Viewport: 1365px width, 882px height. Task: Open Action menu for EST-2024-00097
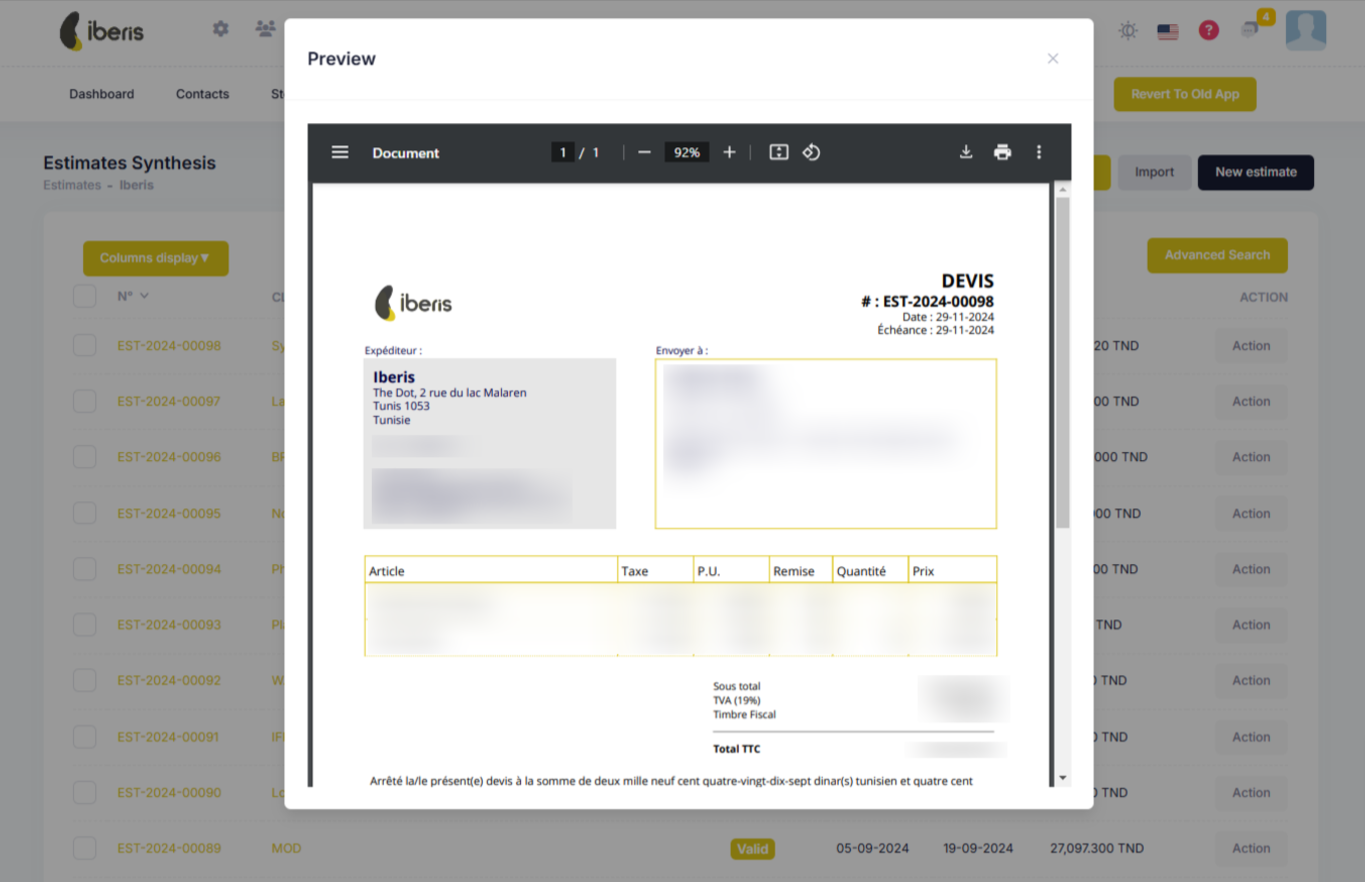[x=1251, y=402]
